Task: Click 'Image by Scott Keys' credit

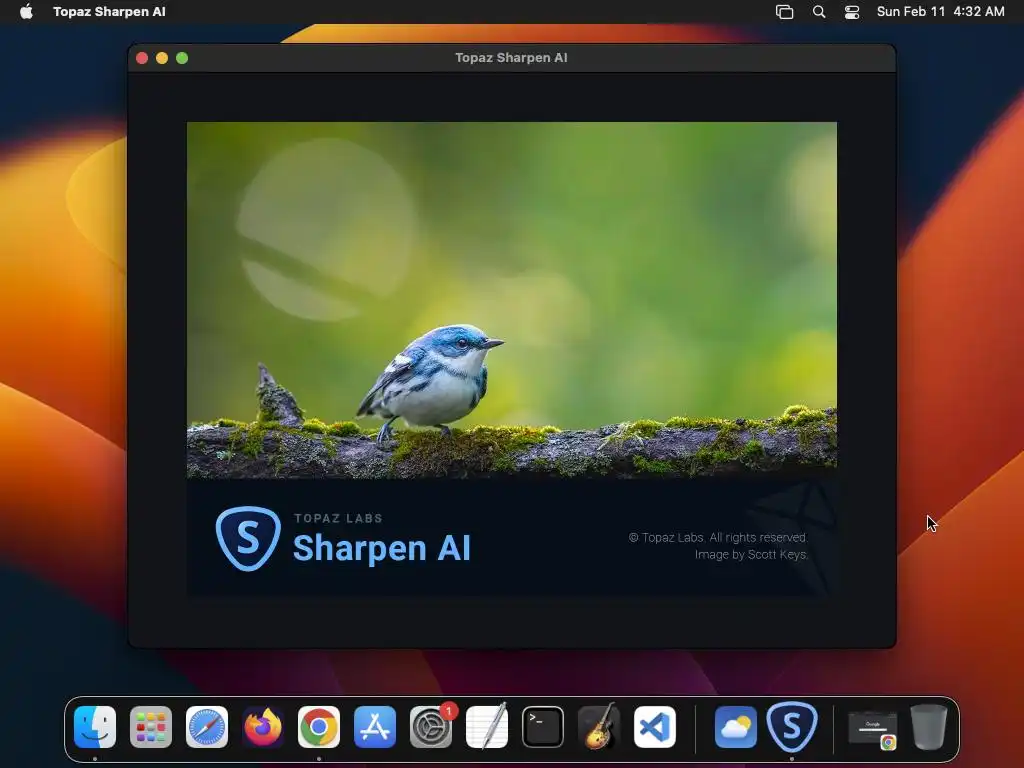Action: click(x=751, y=554)
